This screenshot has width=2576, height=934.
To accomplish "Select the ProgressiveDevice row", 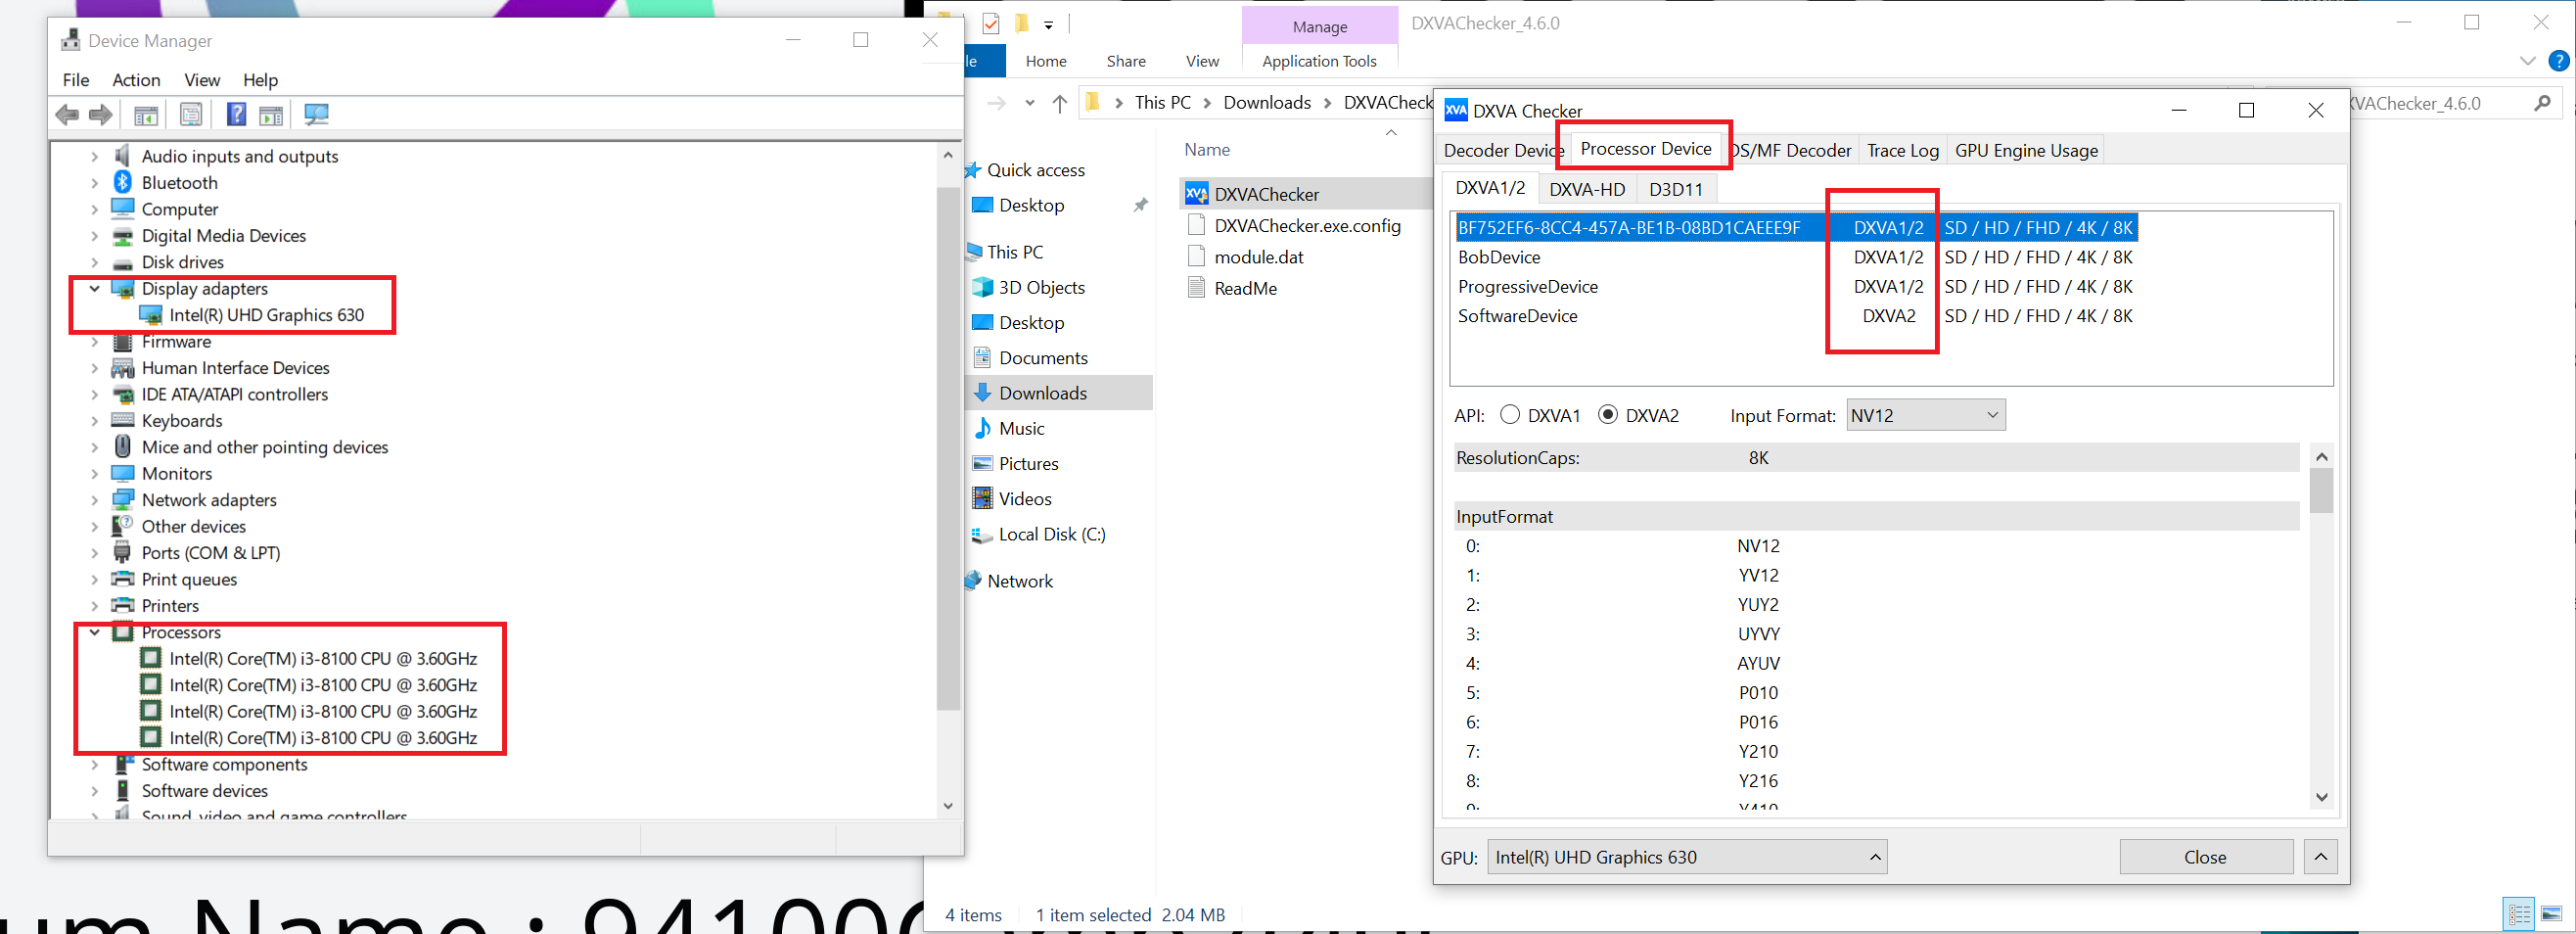I will [x=1795, y=287].
